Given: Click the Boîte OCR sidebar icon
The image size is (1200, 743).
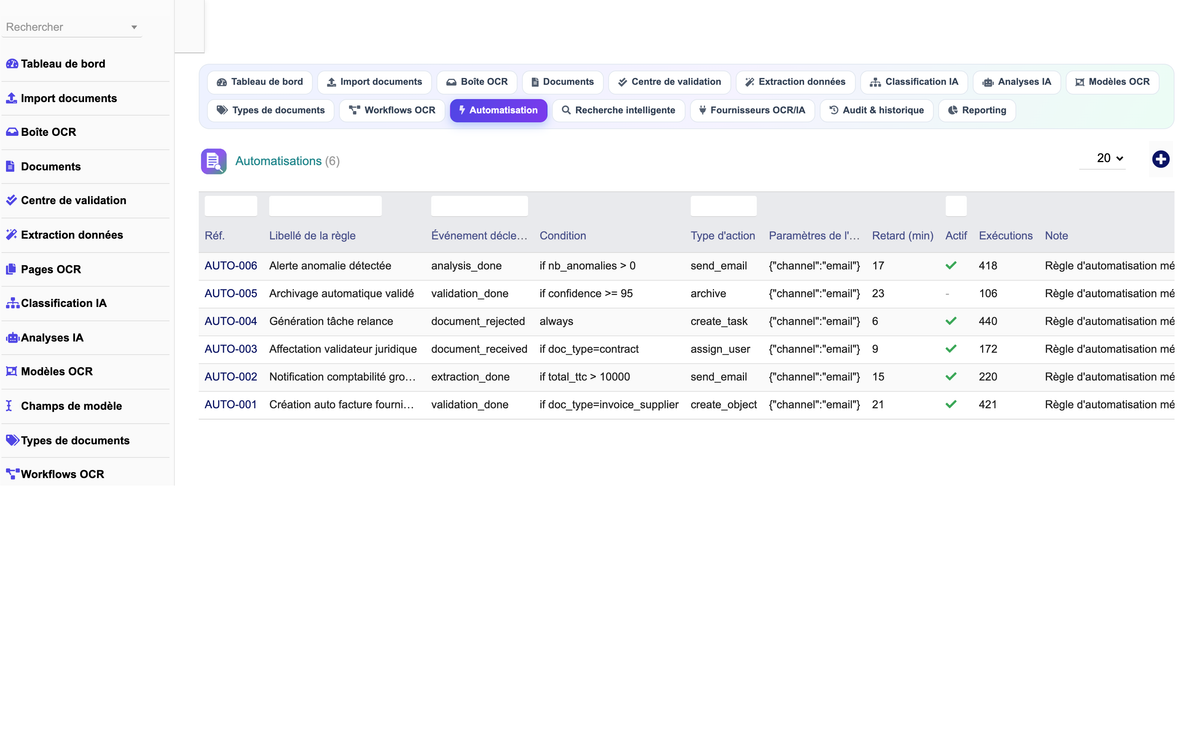Looking at the screenshot, I should point(12,132).
